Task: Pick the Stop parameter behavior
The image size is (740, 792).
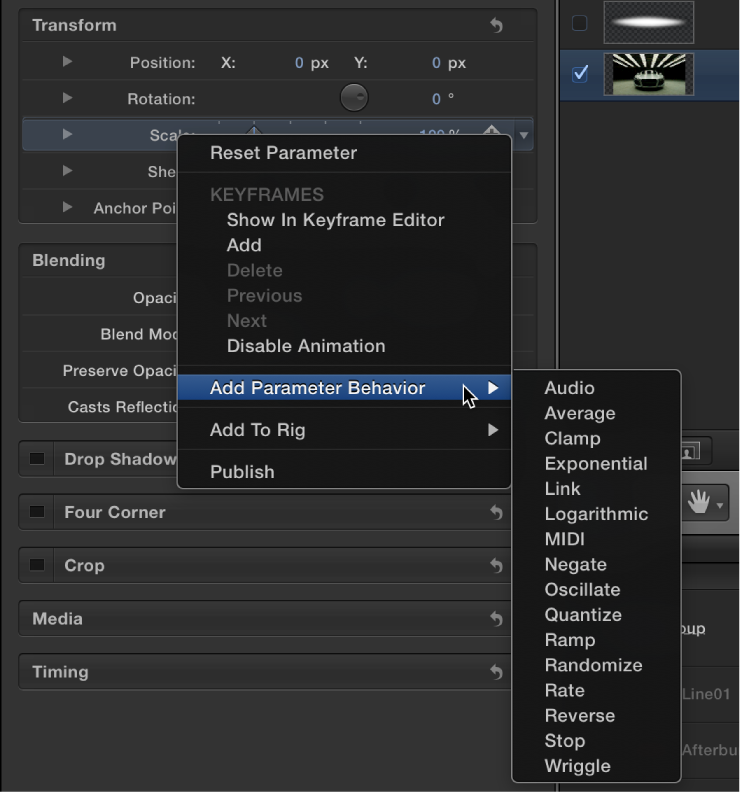Action: [596, 741]
